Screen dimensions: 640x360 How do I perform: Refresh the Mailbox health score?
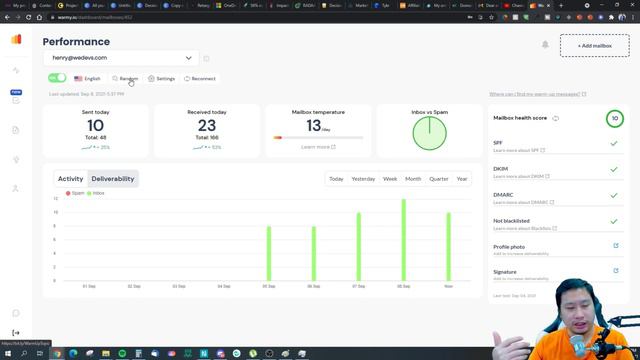click(x=556, y=118)
